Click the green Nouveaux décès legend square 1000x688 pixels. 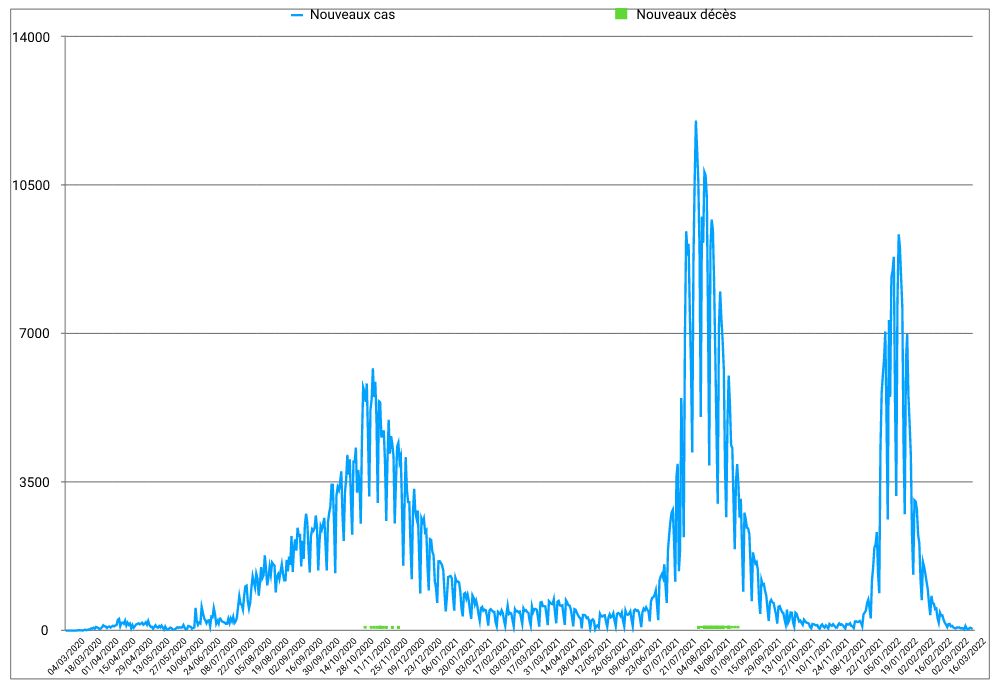[x=621, y=15]
